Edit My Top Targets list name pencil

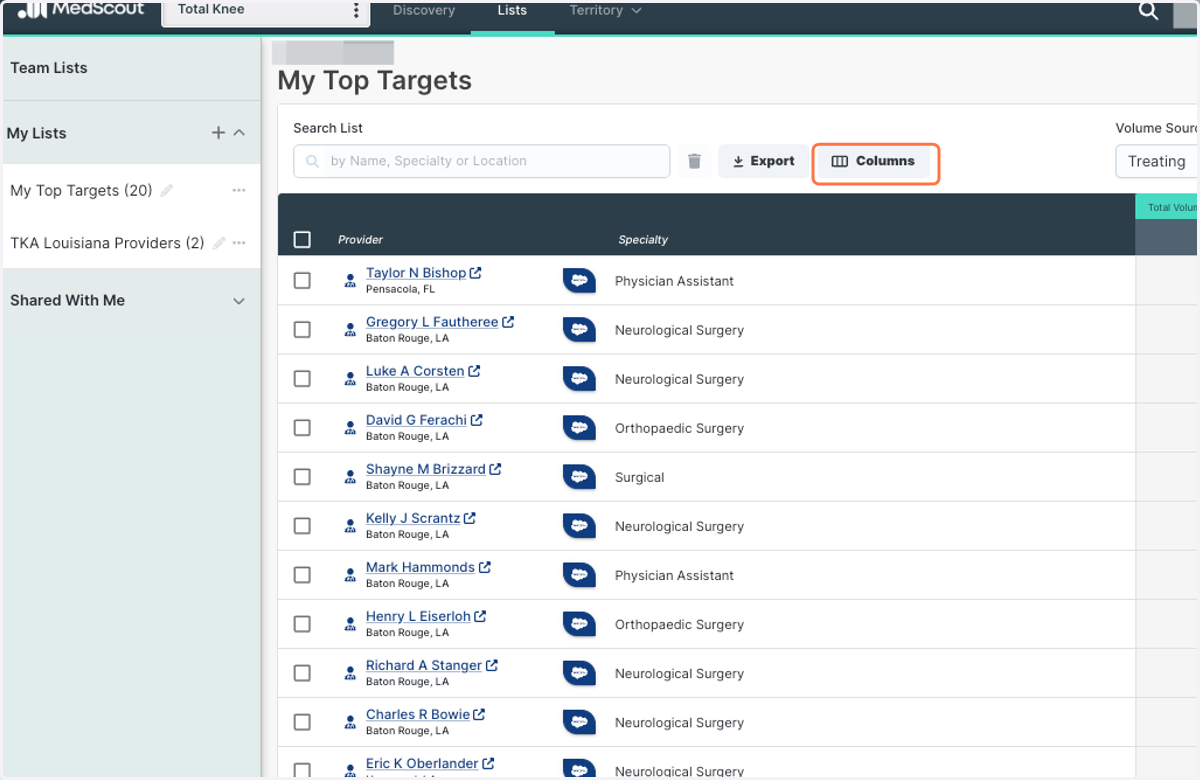click(167, 190)
